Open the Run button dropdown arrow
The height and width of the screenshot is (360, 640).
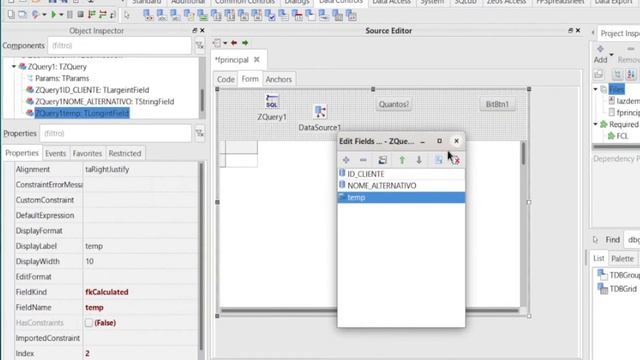click(61, 15)
